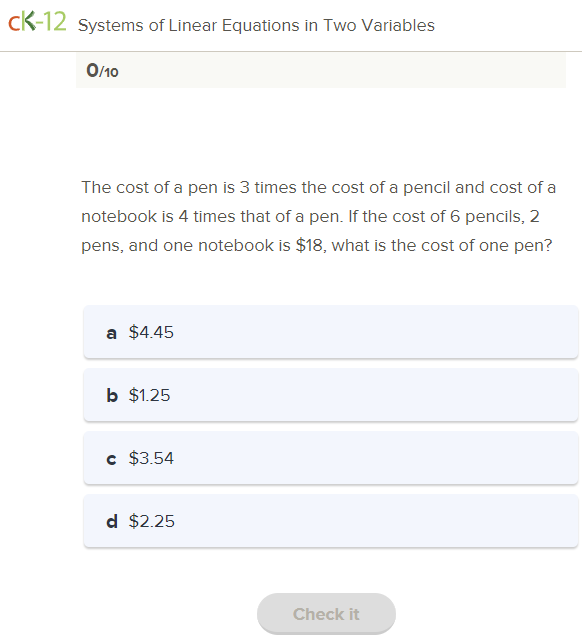Select answer option a $4.45

tap(331, 332)
